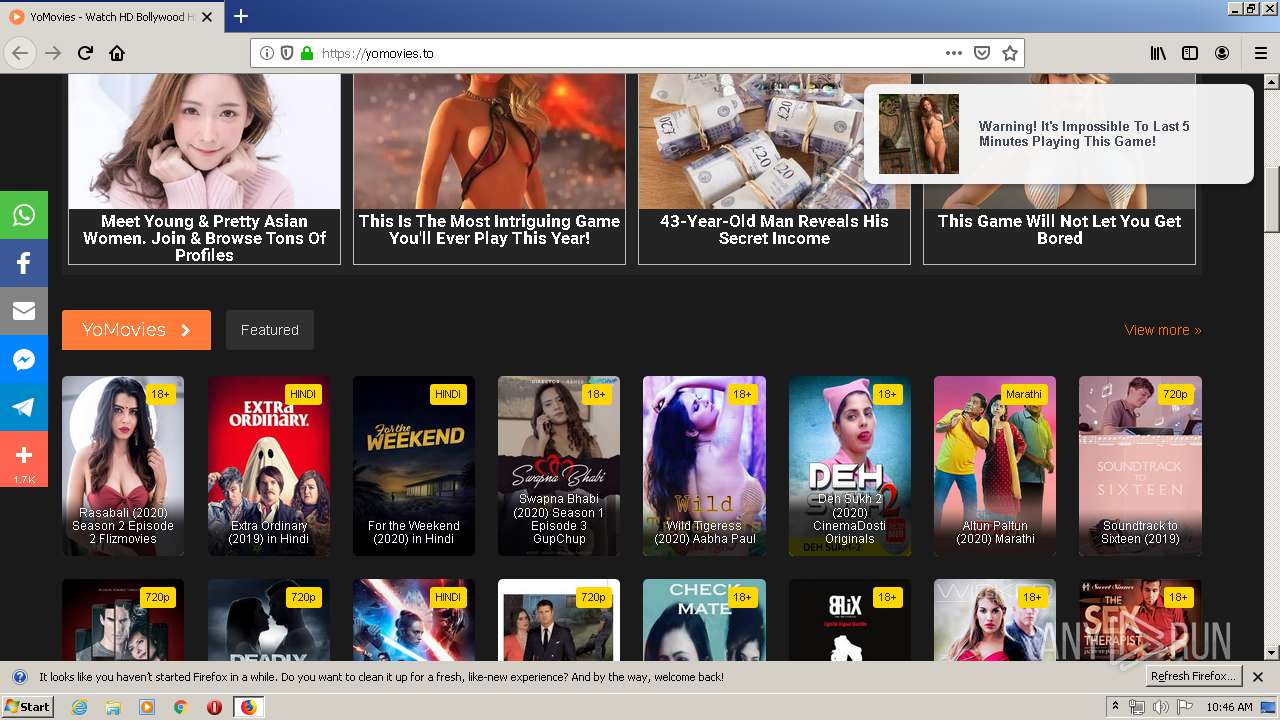Select the YoMovies tab
Viewport: 1280px width, 720px height.
click(x=110, y=16)
